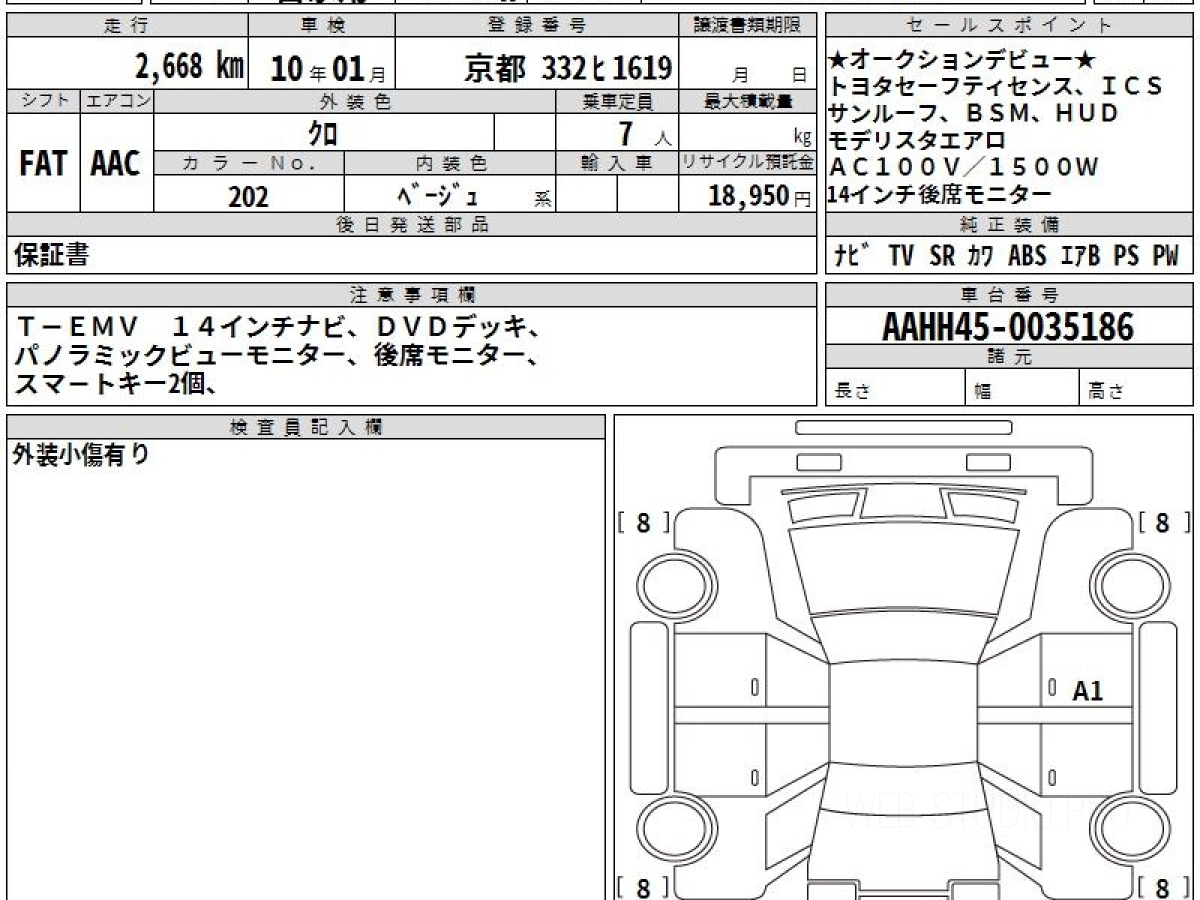Click the inspection date 10年01月
1200x900 pixels.
coord(327,68)
